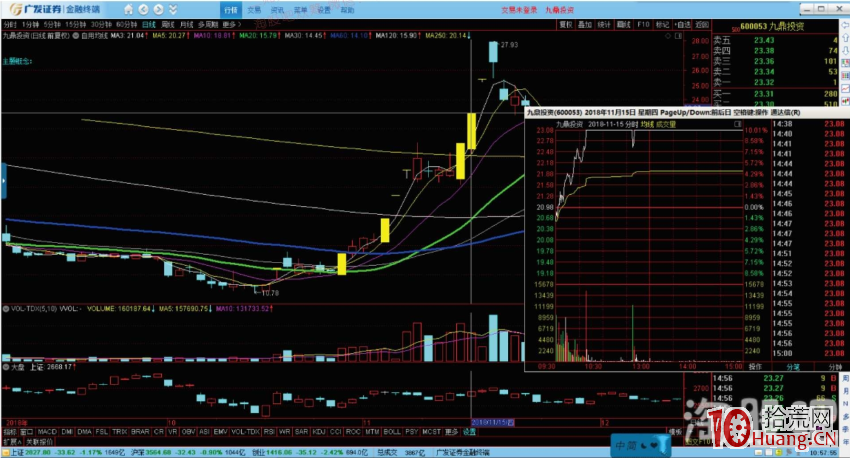Open indicator 设置 settings
The width and height of the screenshot is (850, 458).
469,431
